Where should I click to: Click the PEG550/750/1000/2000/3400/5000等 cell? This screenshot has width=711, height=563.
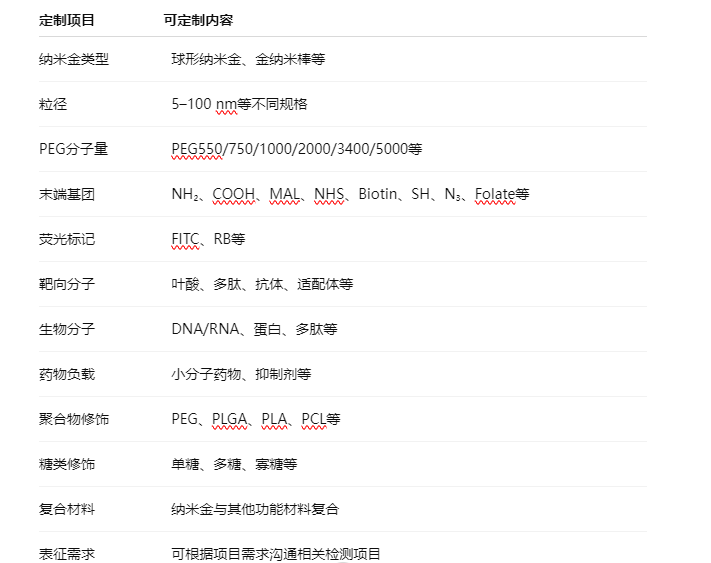click(297, 149)
